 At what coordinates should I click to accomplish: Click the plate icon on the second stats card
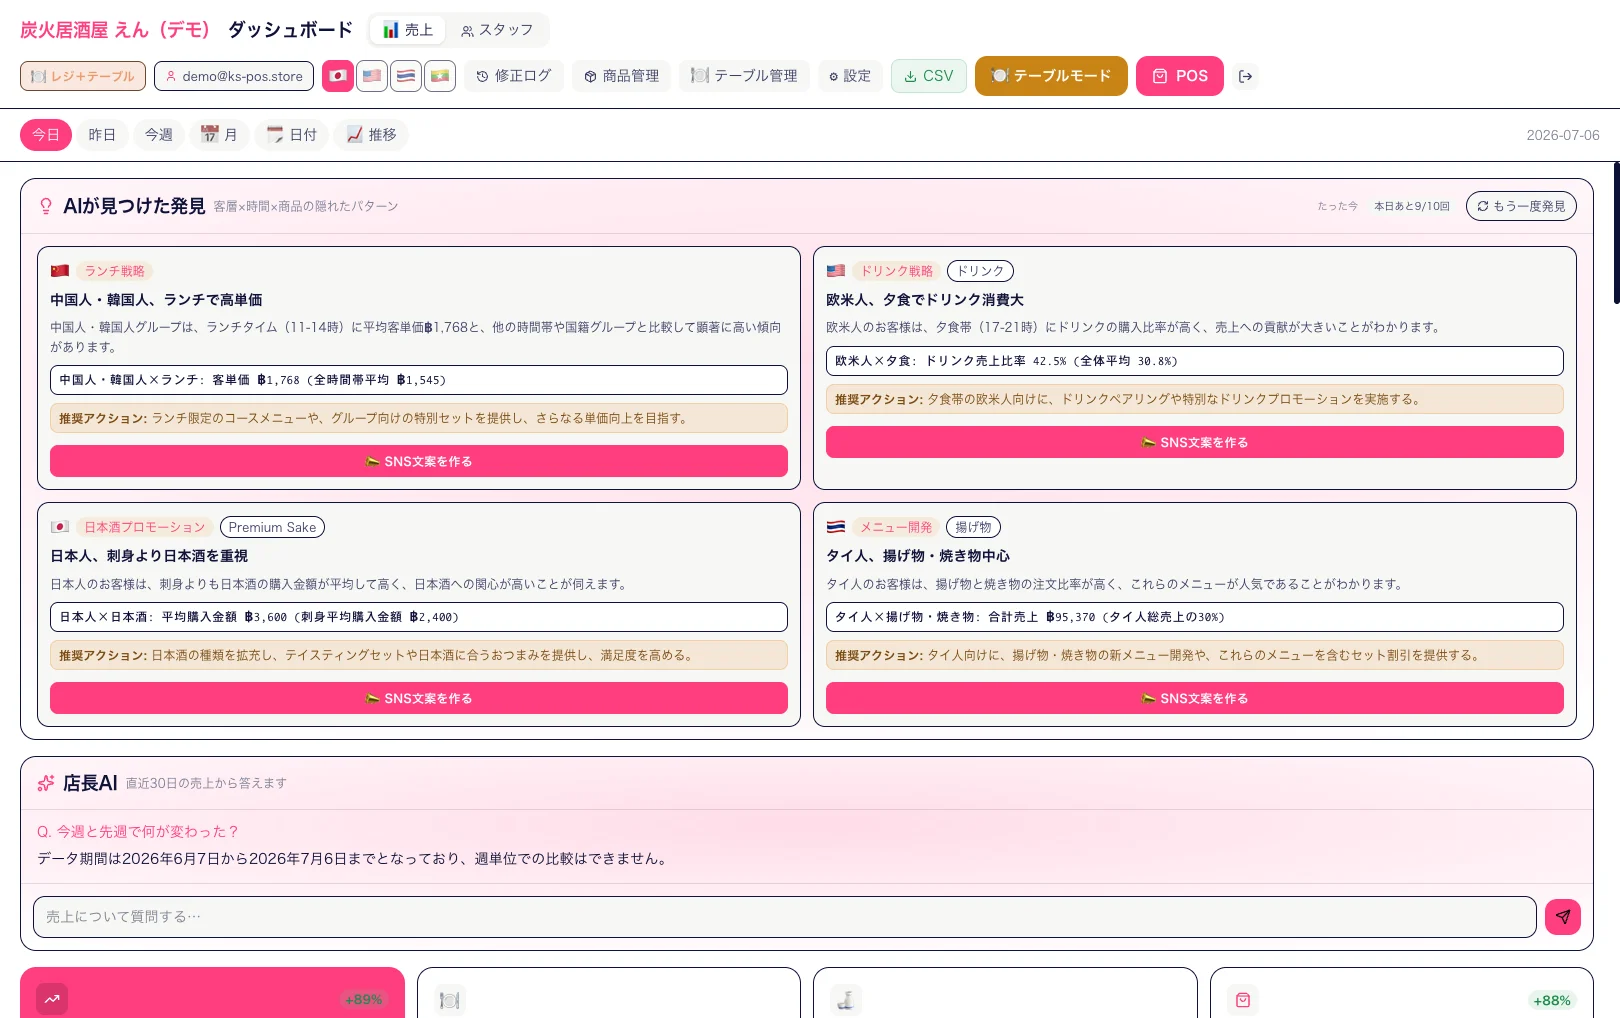coord(449,999)
